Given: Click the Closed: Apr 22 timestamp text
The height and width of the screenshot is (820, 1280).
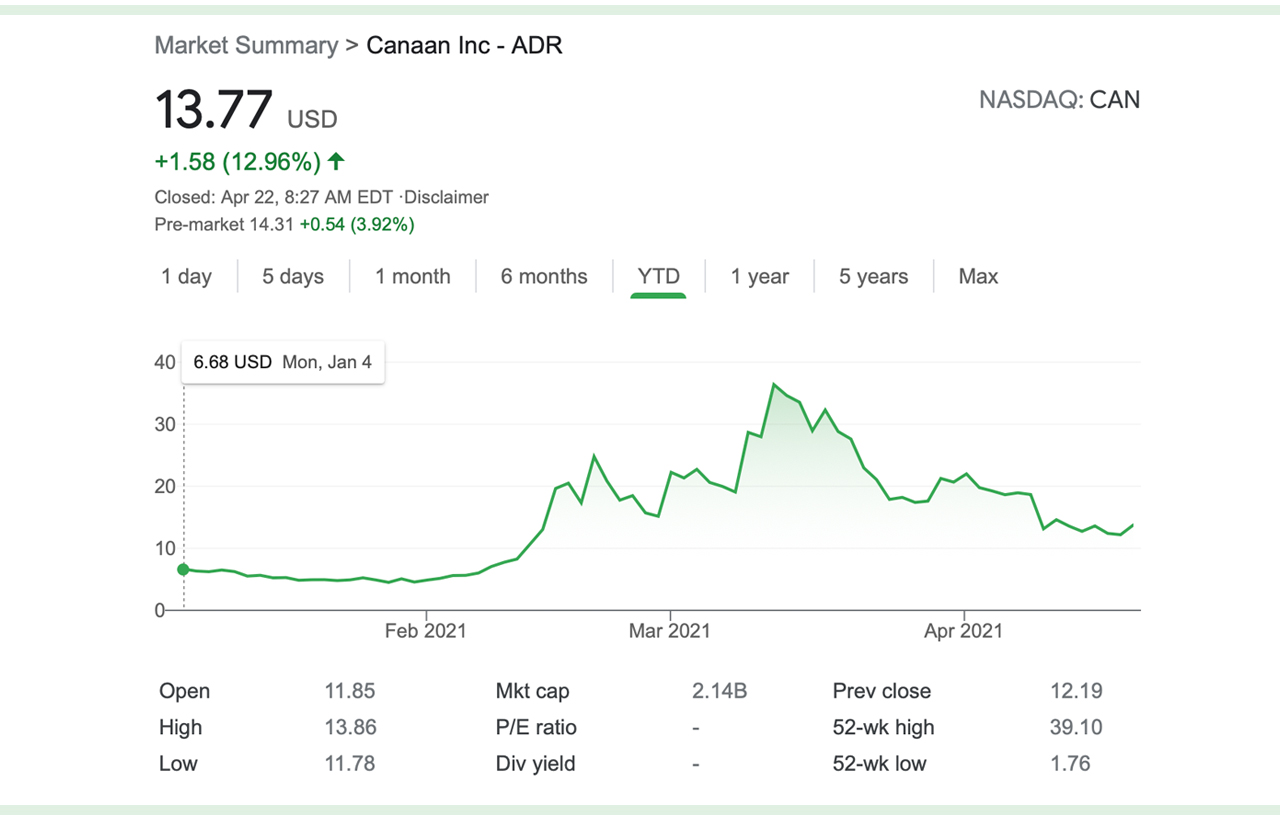Looking at the screenshot, I should 276,197.
